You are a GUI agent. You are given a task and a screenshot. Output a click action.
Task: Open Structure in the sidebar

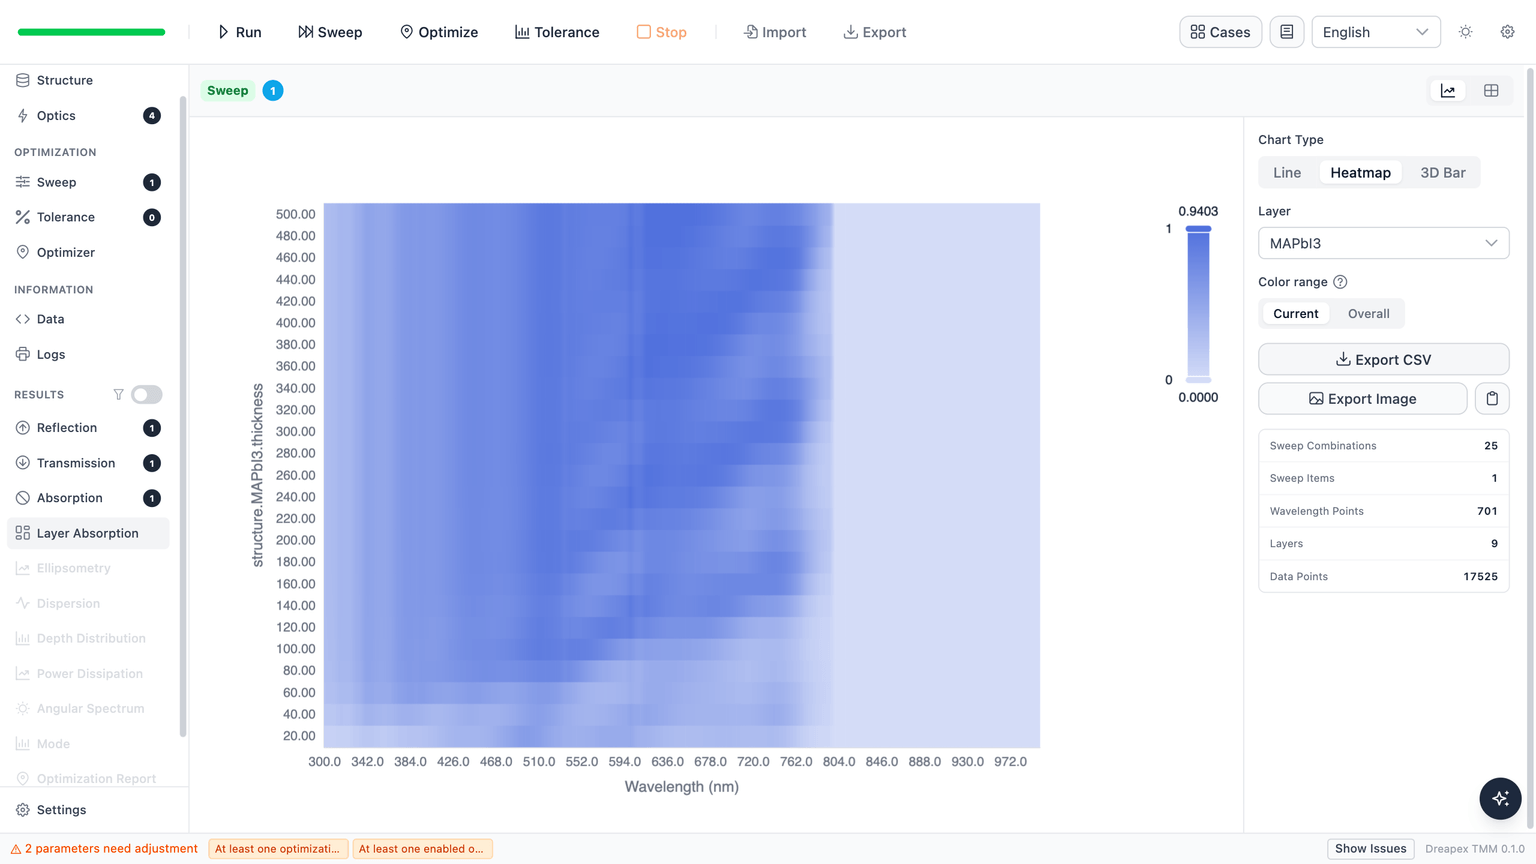[88, 80]
